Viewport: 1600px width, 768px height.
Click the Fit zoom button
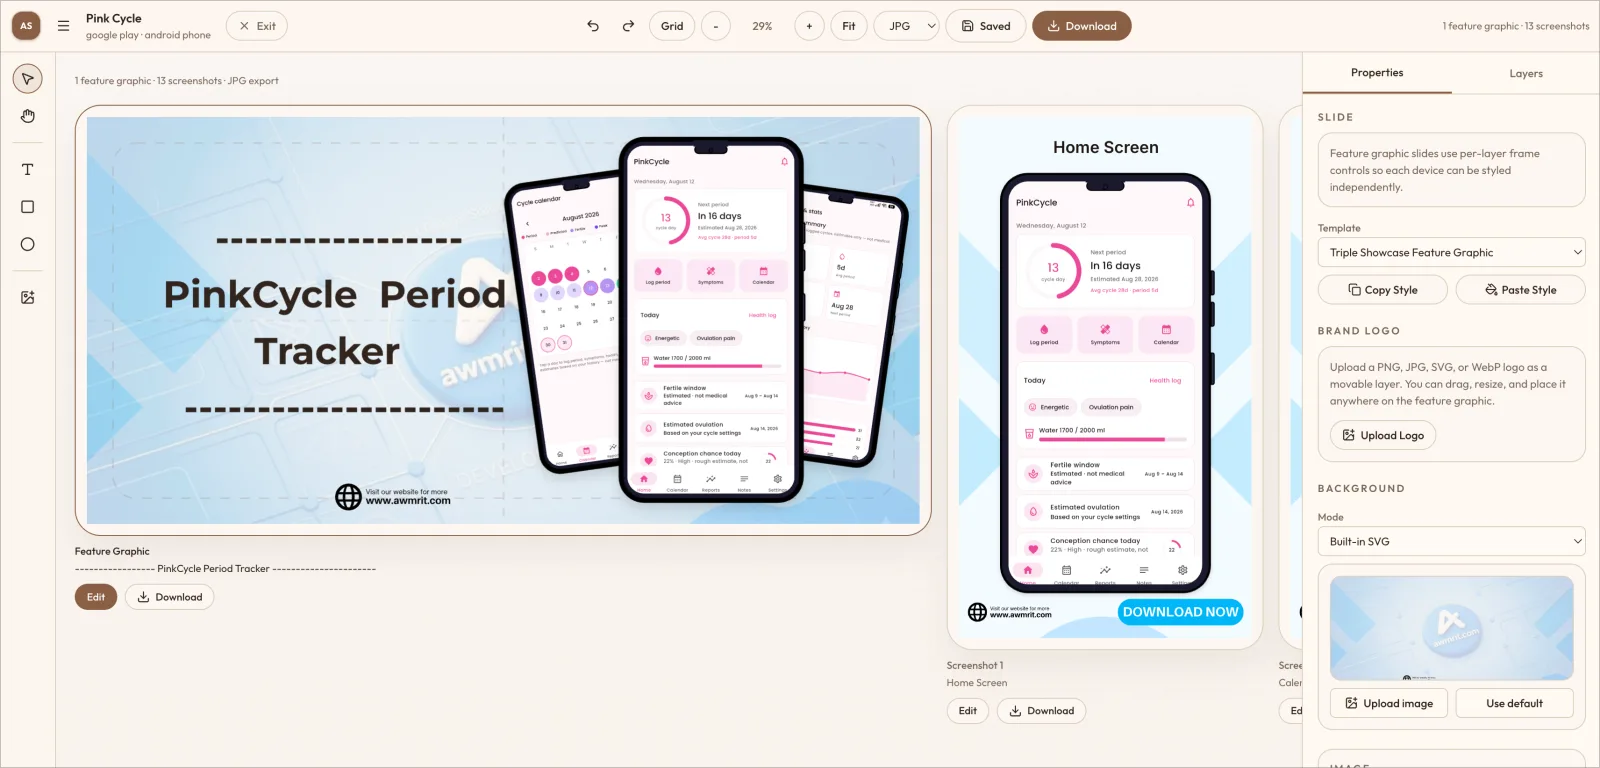pos(849,26)
